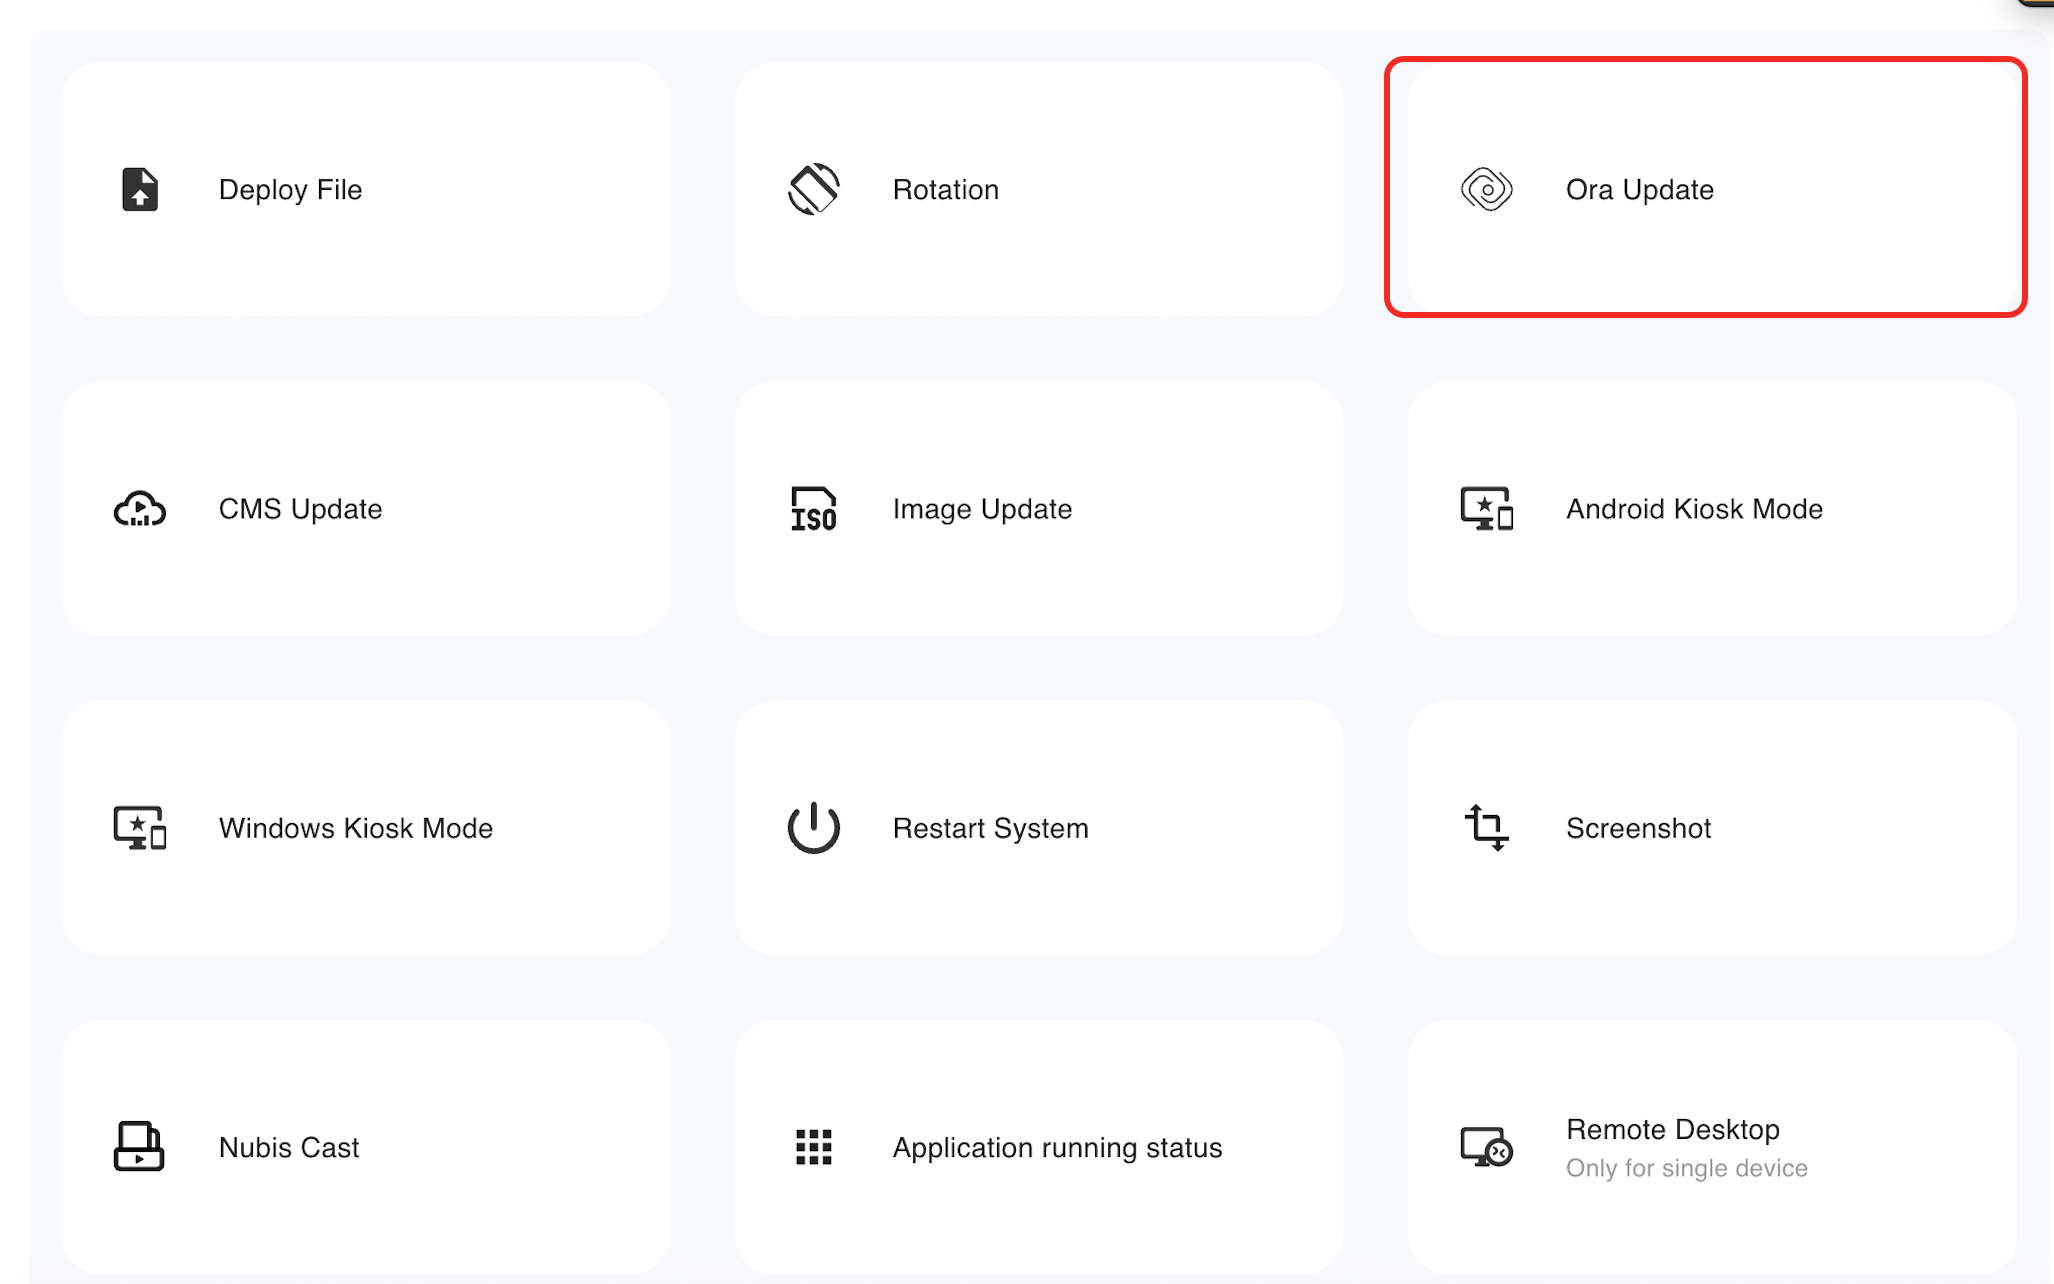2054x1284 pixels.
Task: Click the CMS Update cloud icon
Action: (x=140, y=509)
